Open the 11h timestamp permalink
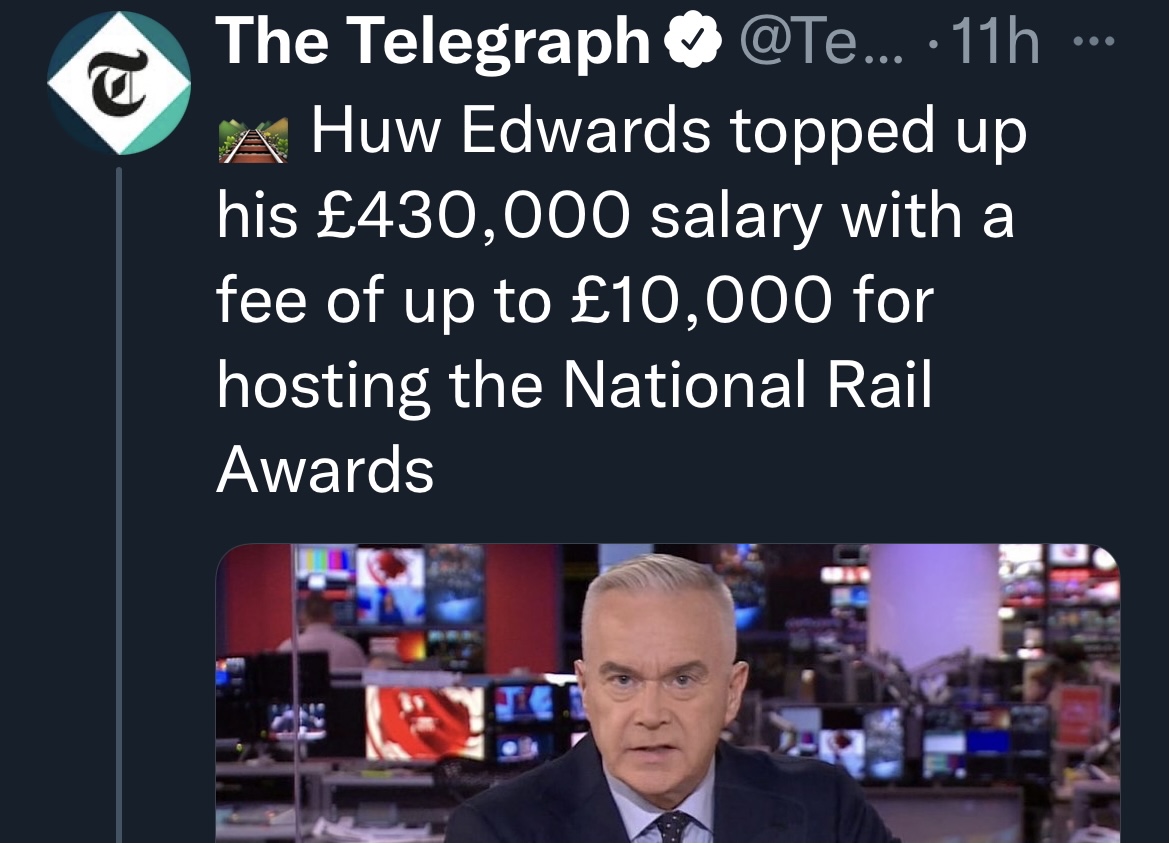 coord(995,43)
